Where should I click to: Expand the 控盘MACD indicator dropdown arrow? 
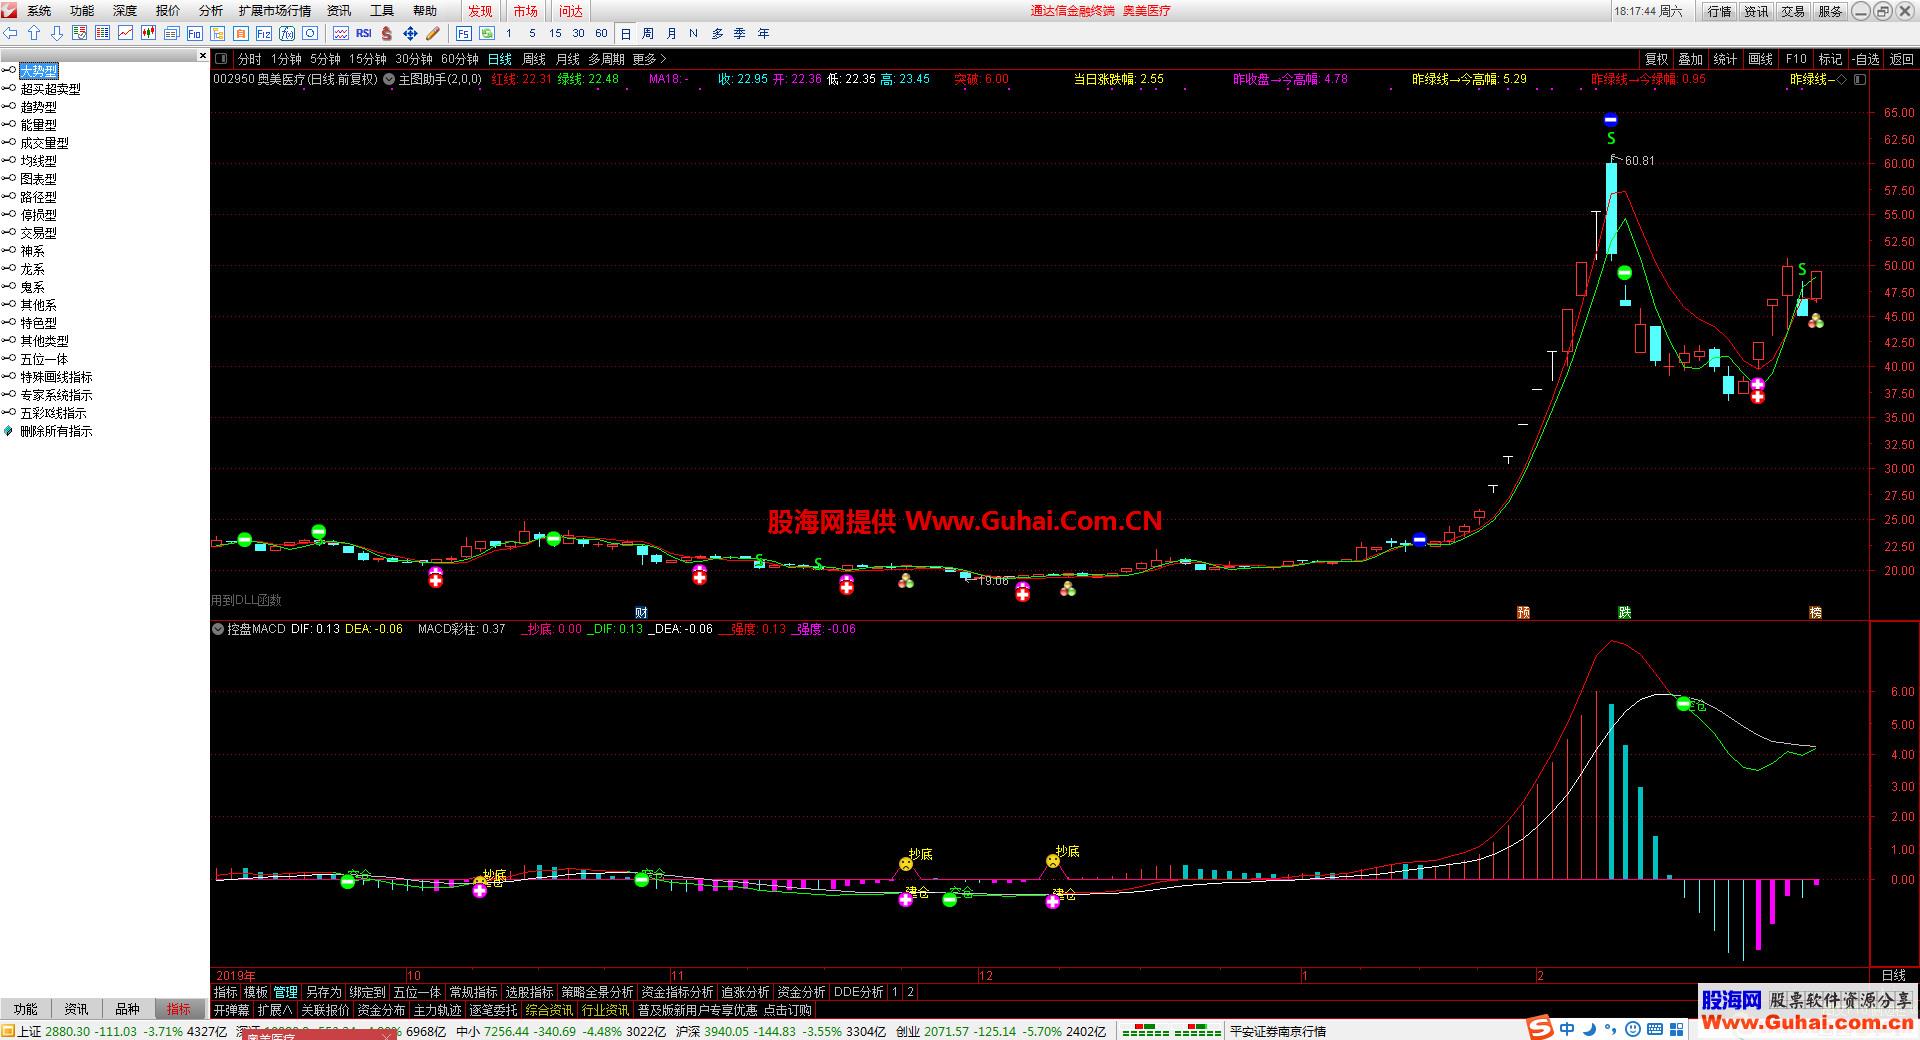click(x=218, y=629)
